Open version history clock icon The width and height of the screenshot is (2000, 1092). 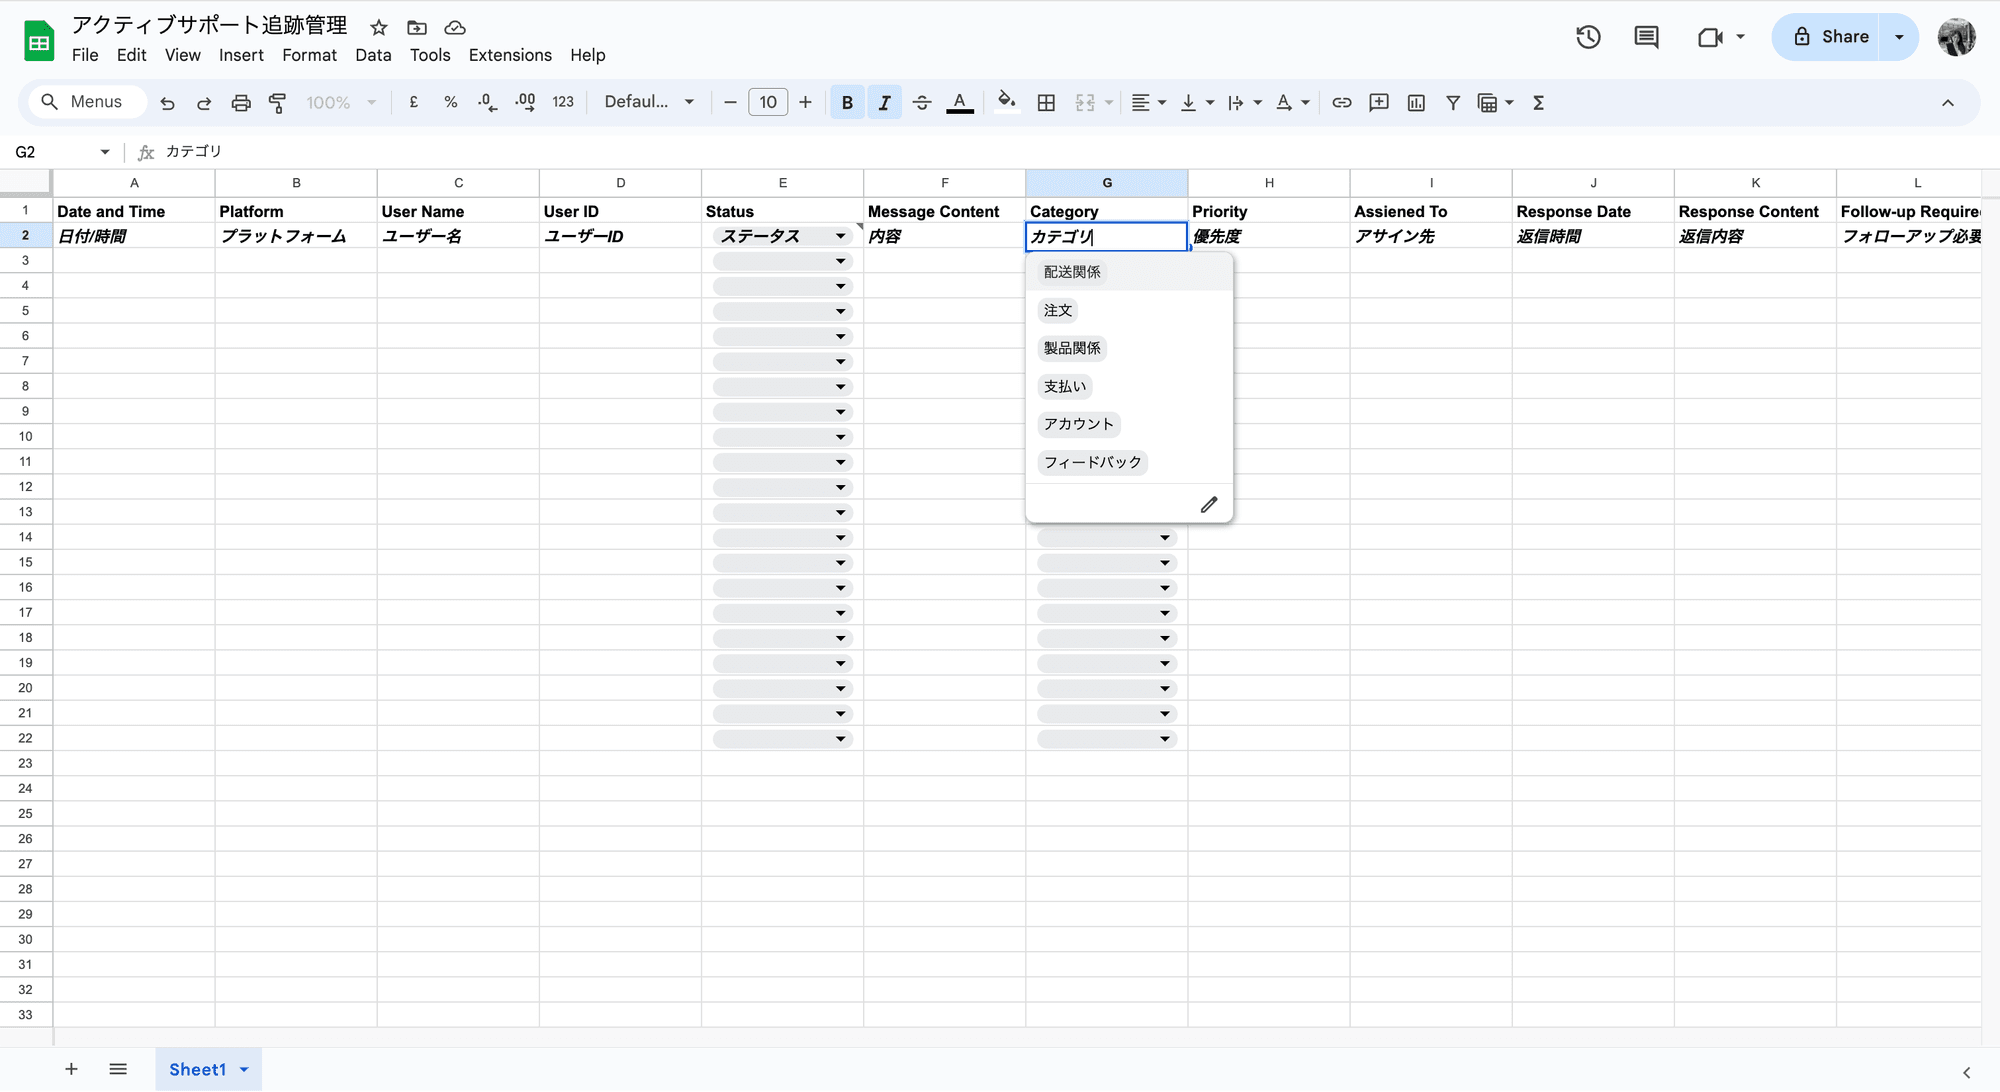pyautogui.click(x=1588, y=37)
